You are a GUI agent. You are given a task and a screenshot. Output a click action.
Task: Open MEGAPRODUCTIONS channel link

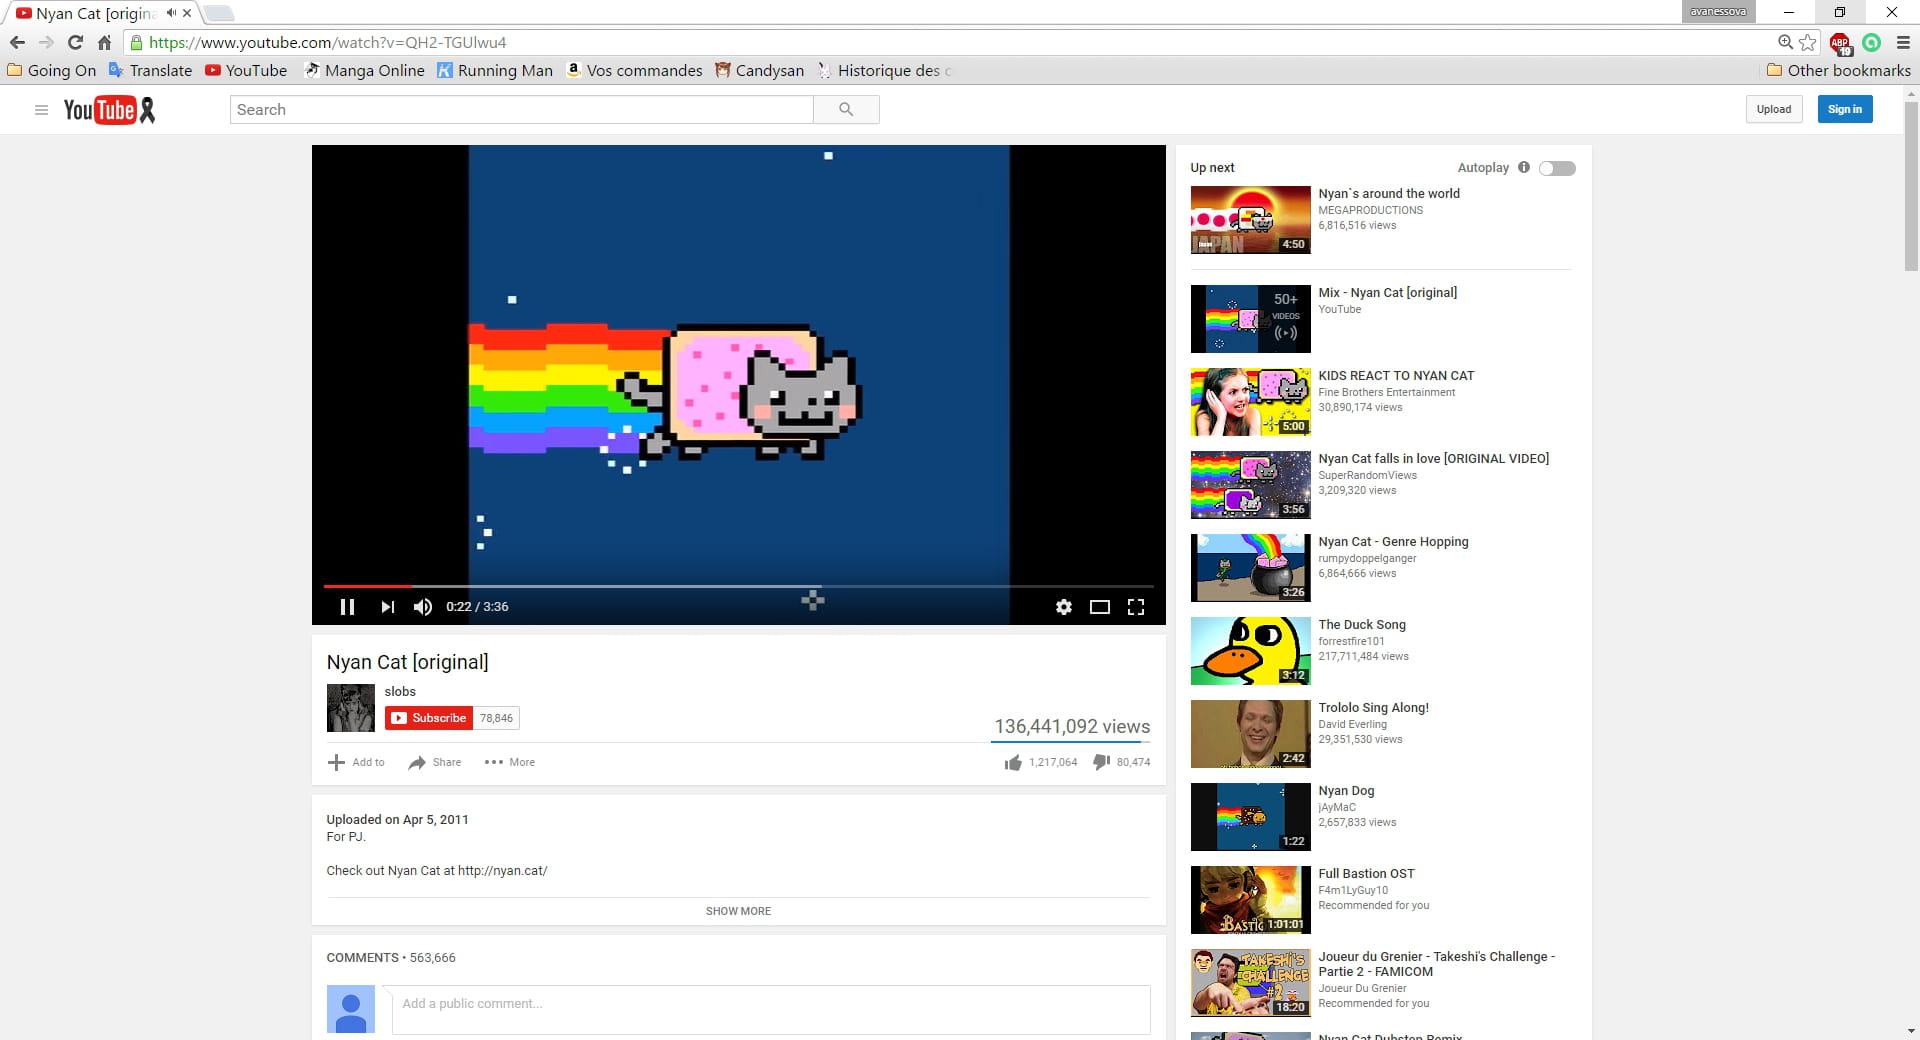1370,210
